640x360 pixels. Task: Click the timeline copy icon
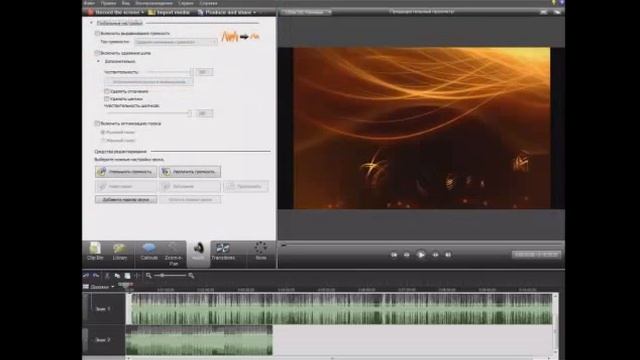[x=118, y=276]
